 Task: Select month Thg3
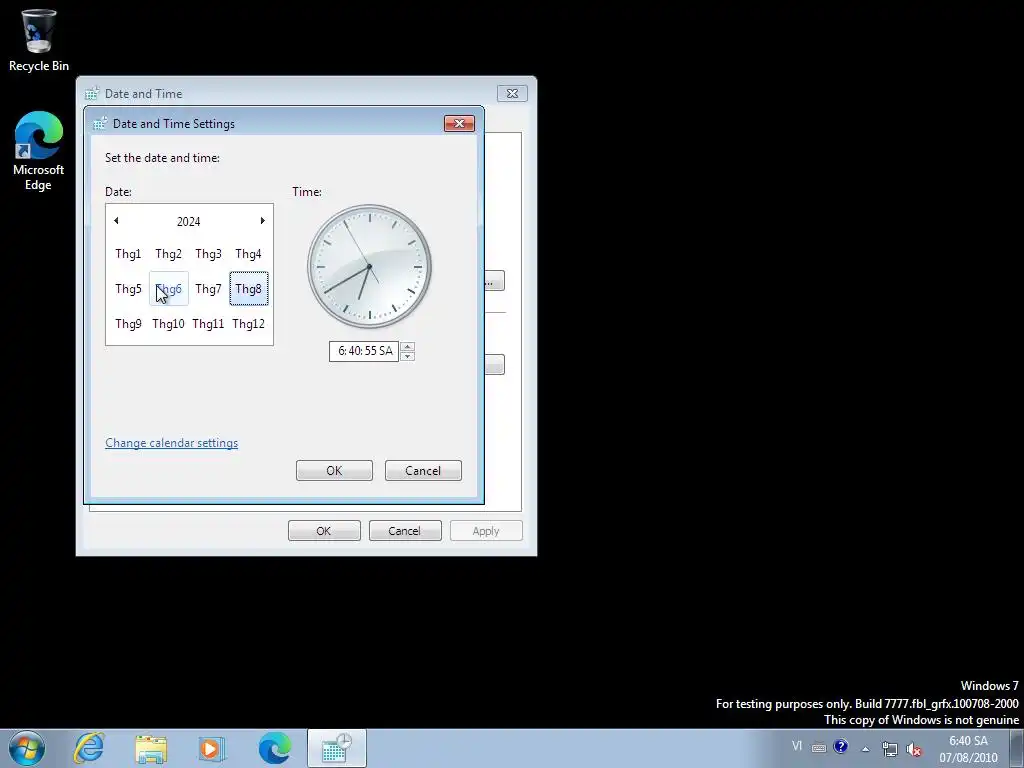[208, 254]
